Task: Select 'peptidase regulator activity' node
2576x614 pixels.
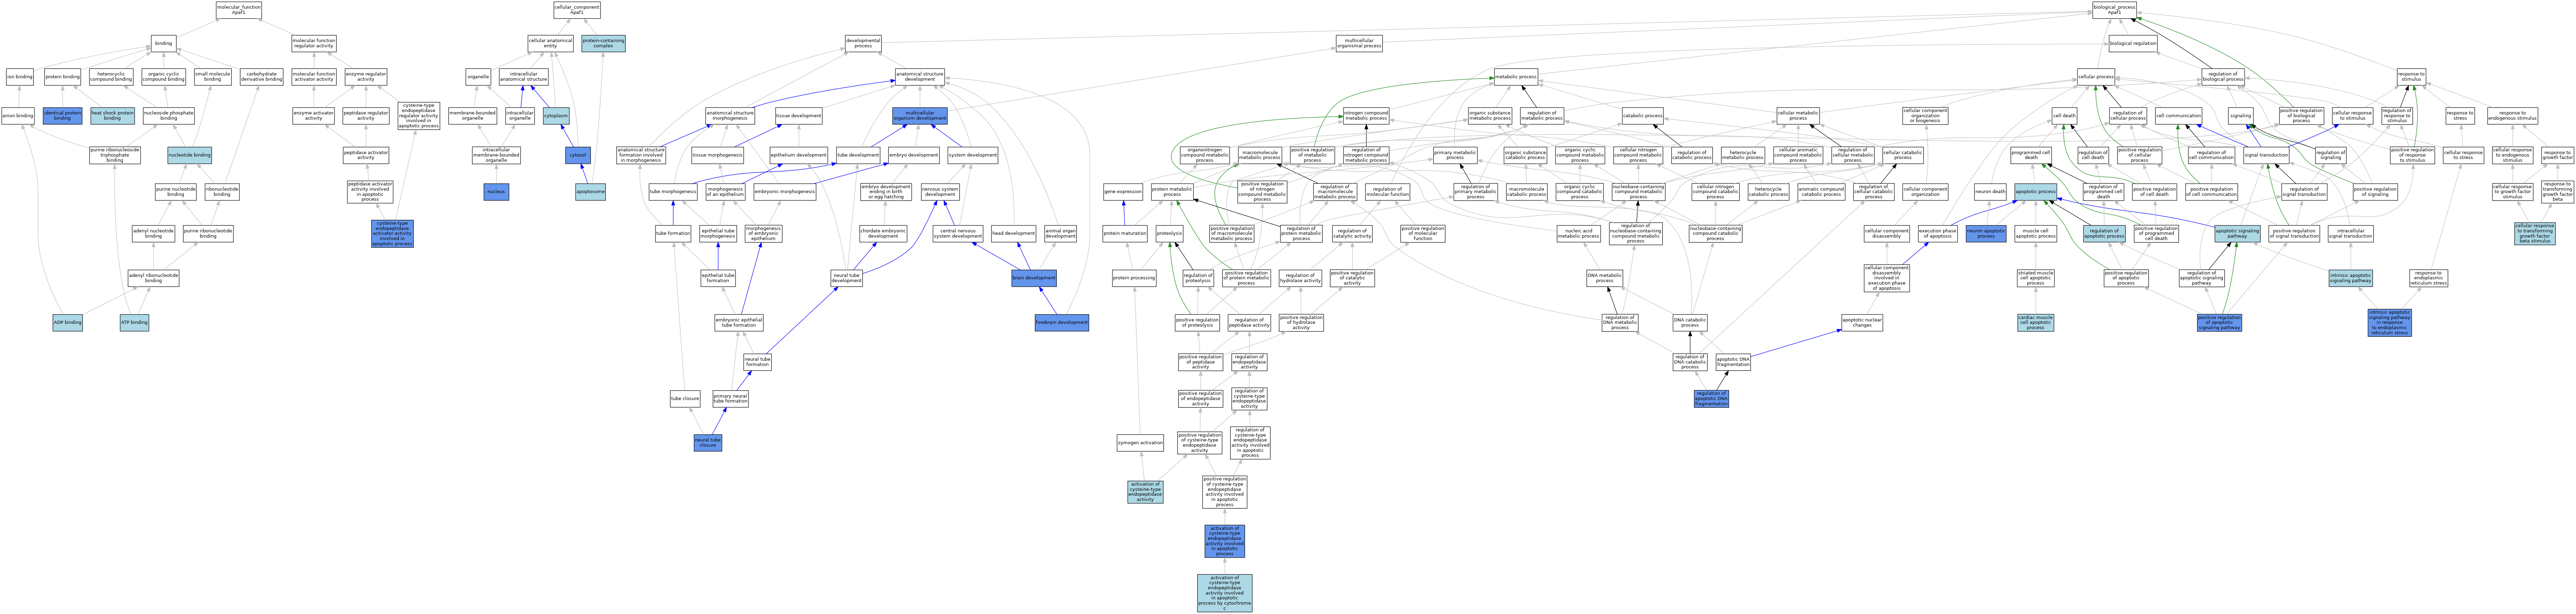Action: coord(366,116)
